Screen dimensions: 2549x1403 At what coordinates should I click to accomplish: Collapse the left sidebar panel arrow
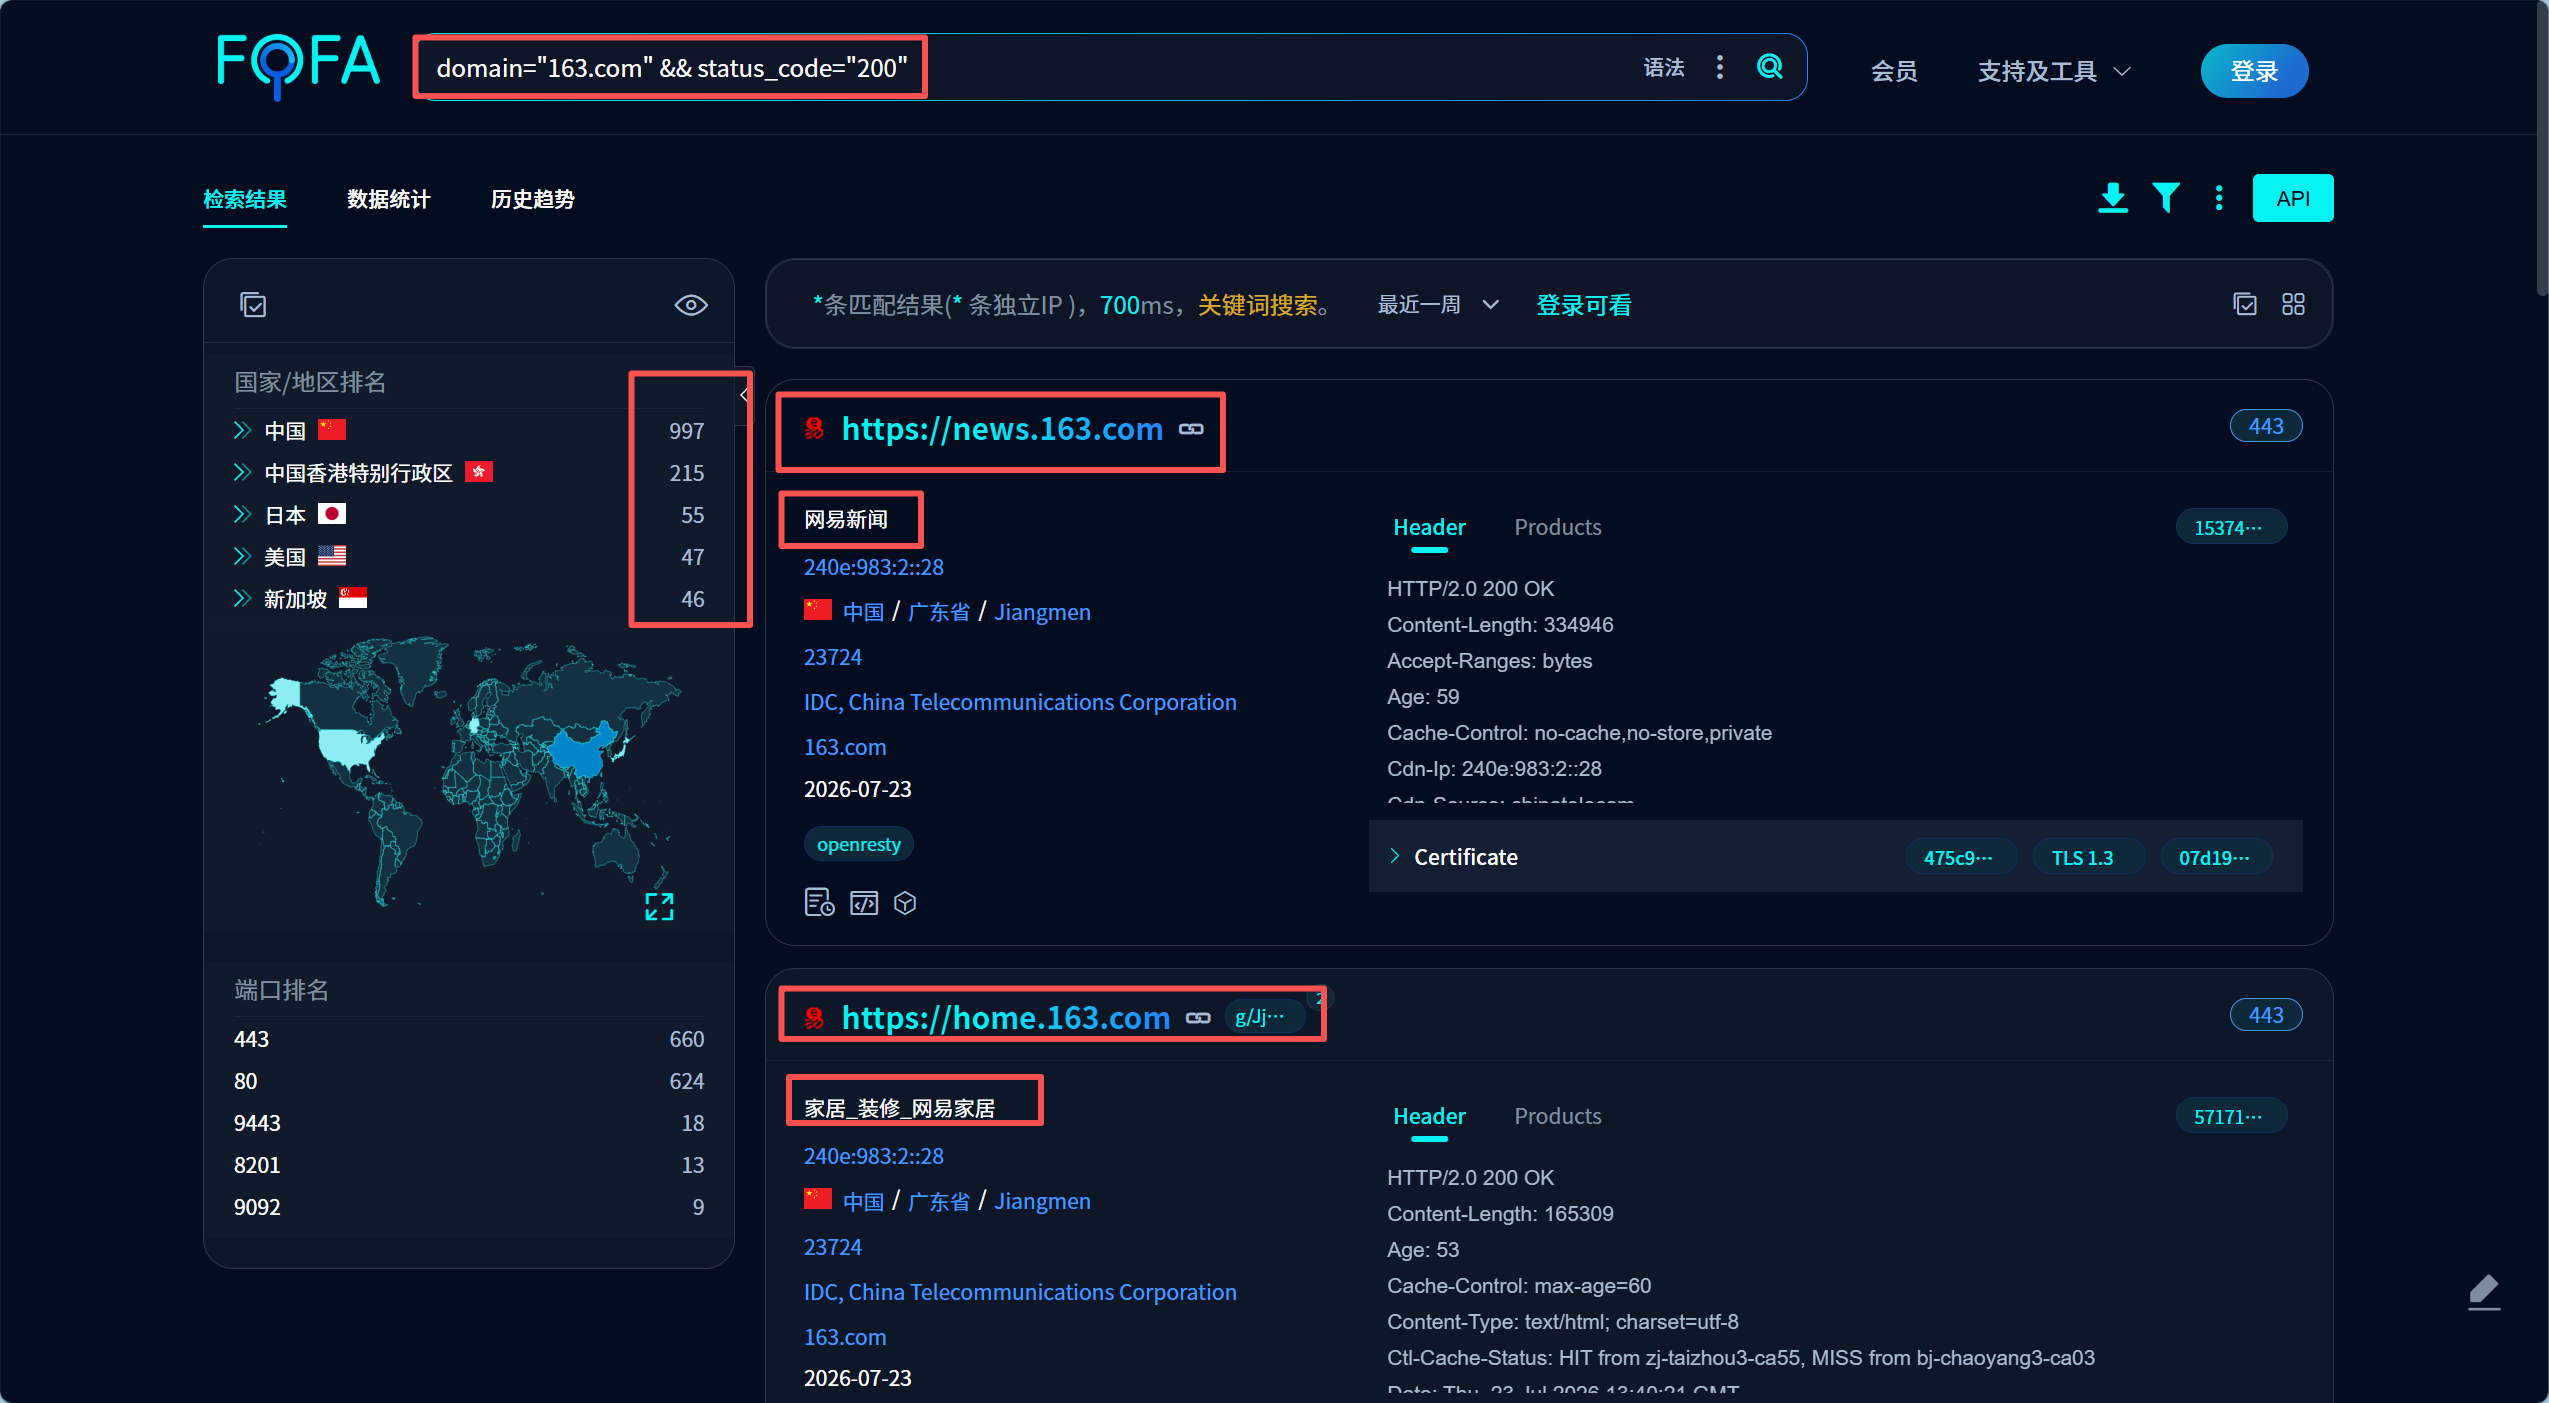744,395
